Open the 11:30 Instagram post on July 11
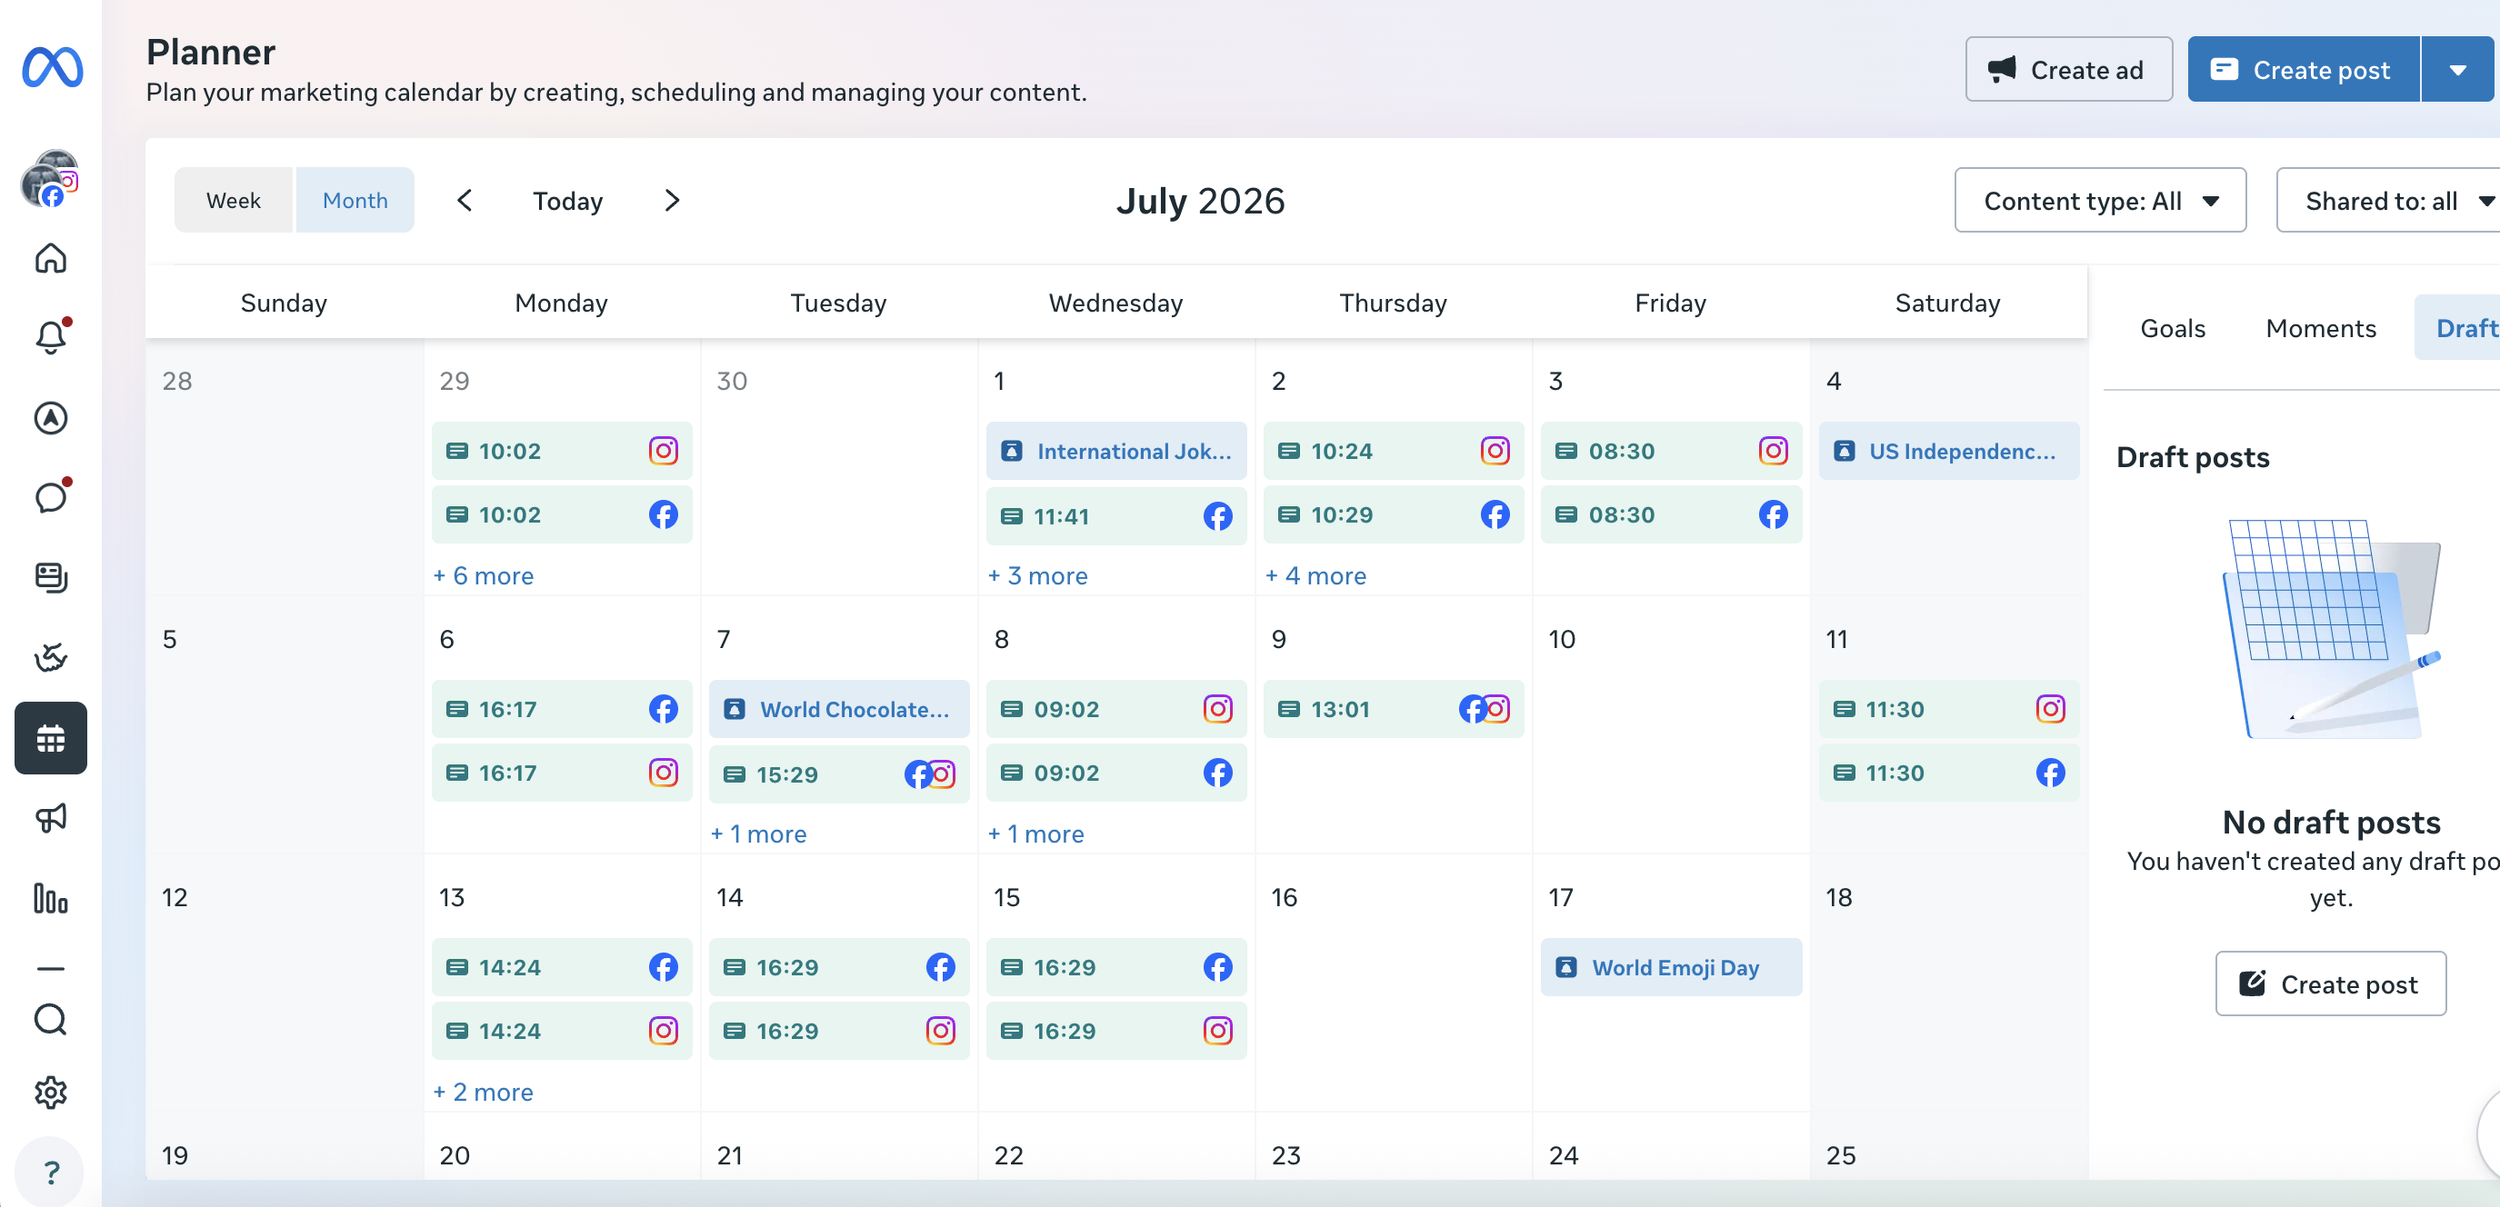This screenshot has width=2500, height=1207. click(x=1949, y=709)
